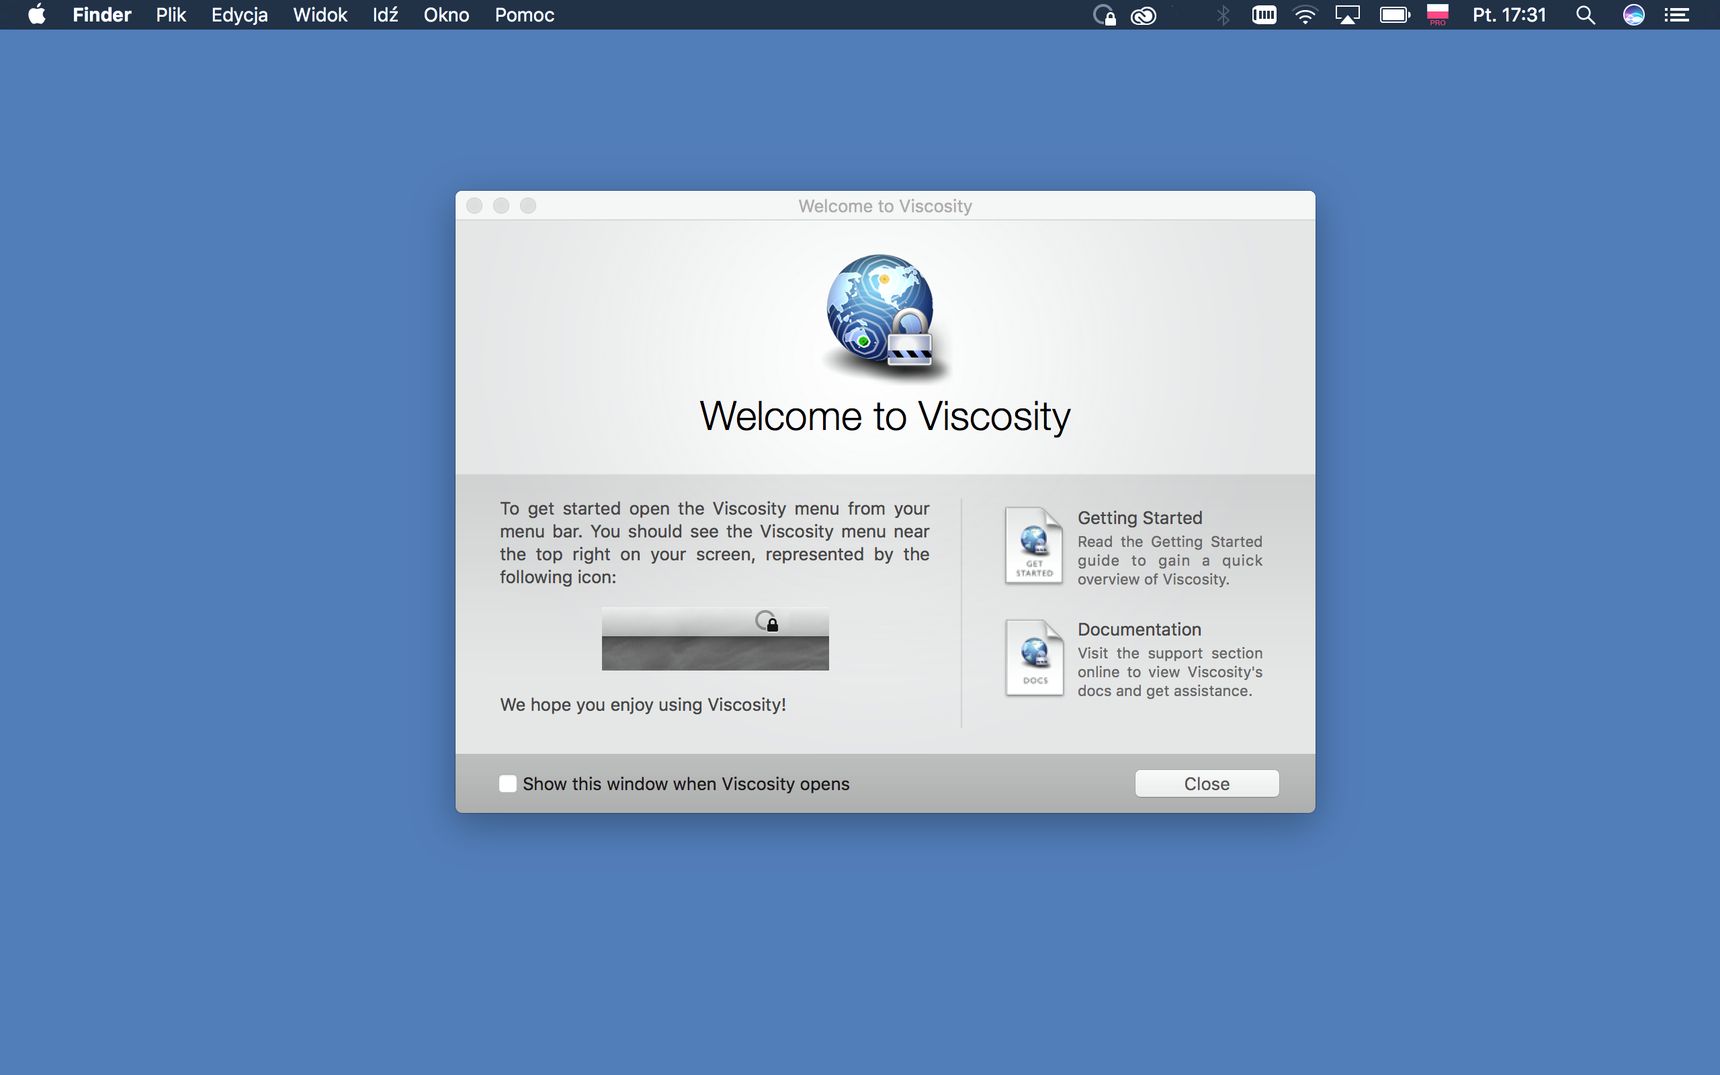Open the AirPlay display menu
This screenshot has width=1720, height=1075.
pos(1348,15)
